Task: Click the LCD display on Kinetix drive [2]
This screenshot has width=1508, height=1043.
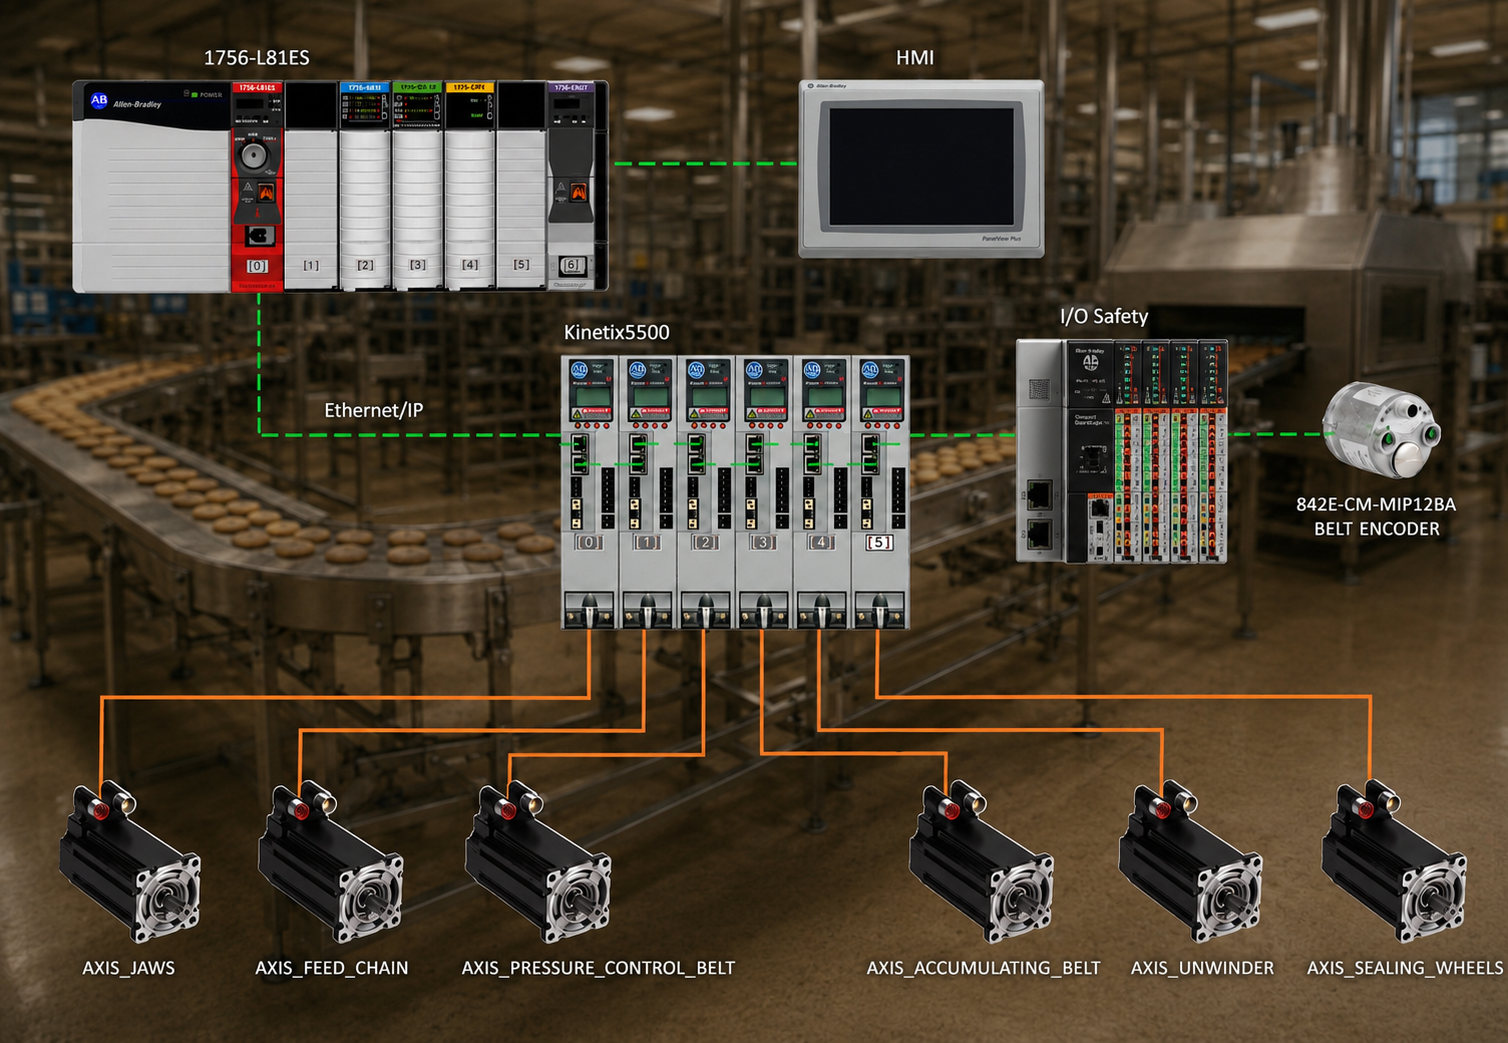Action: pos(708,396)
